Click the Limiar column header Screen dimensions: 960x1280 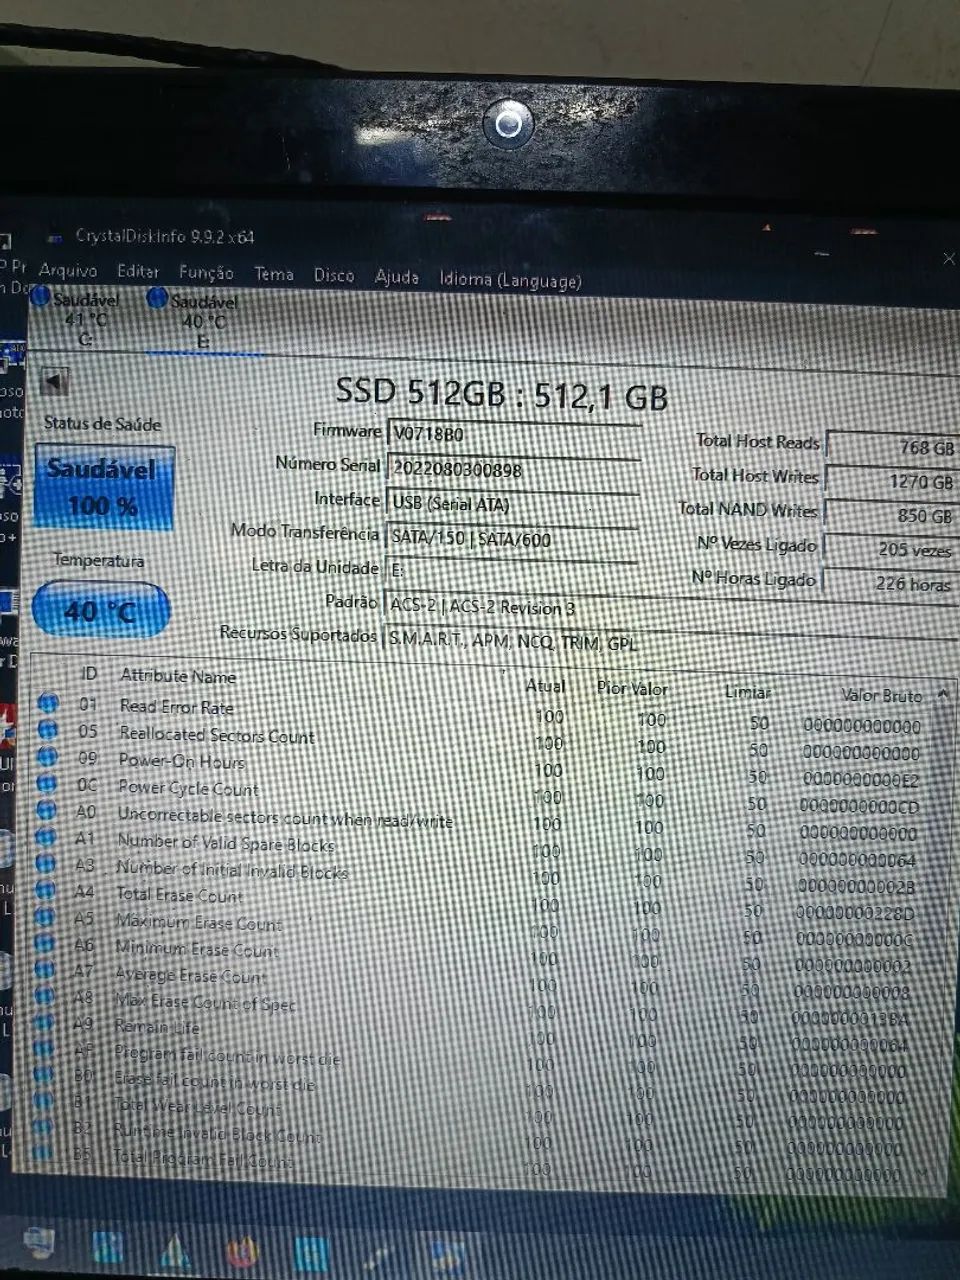click(x=746, y=692)
